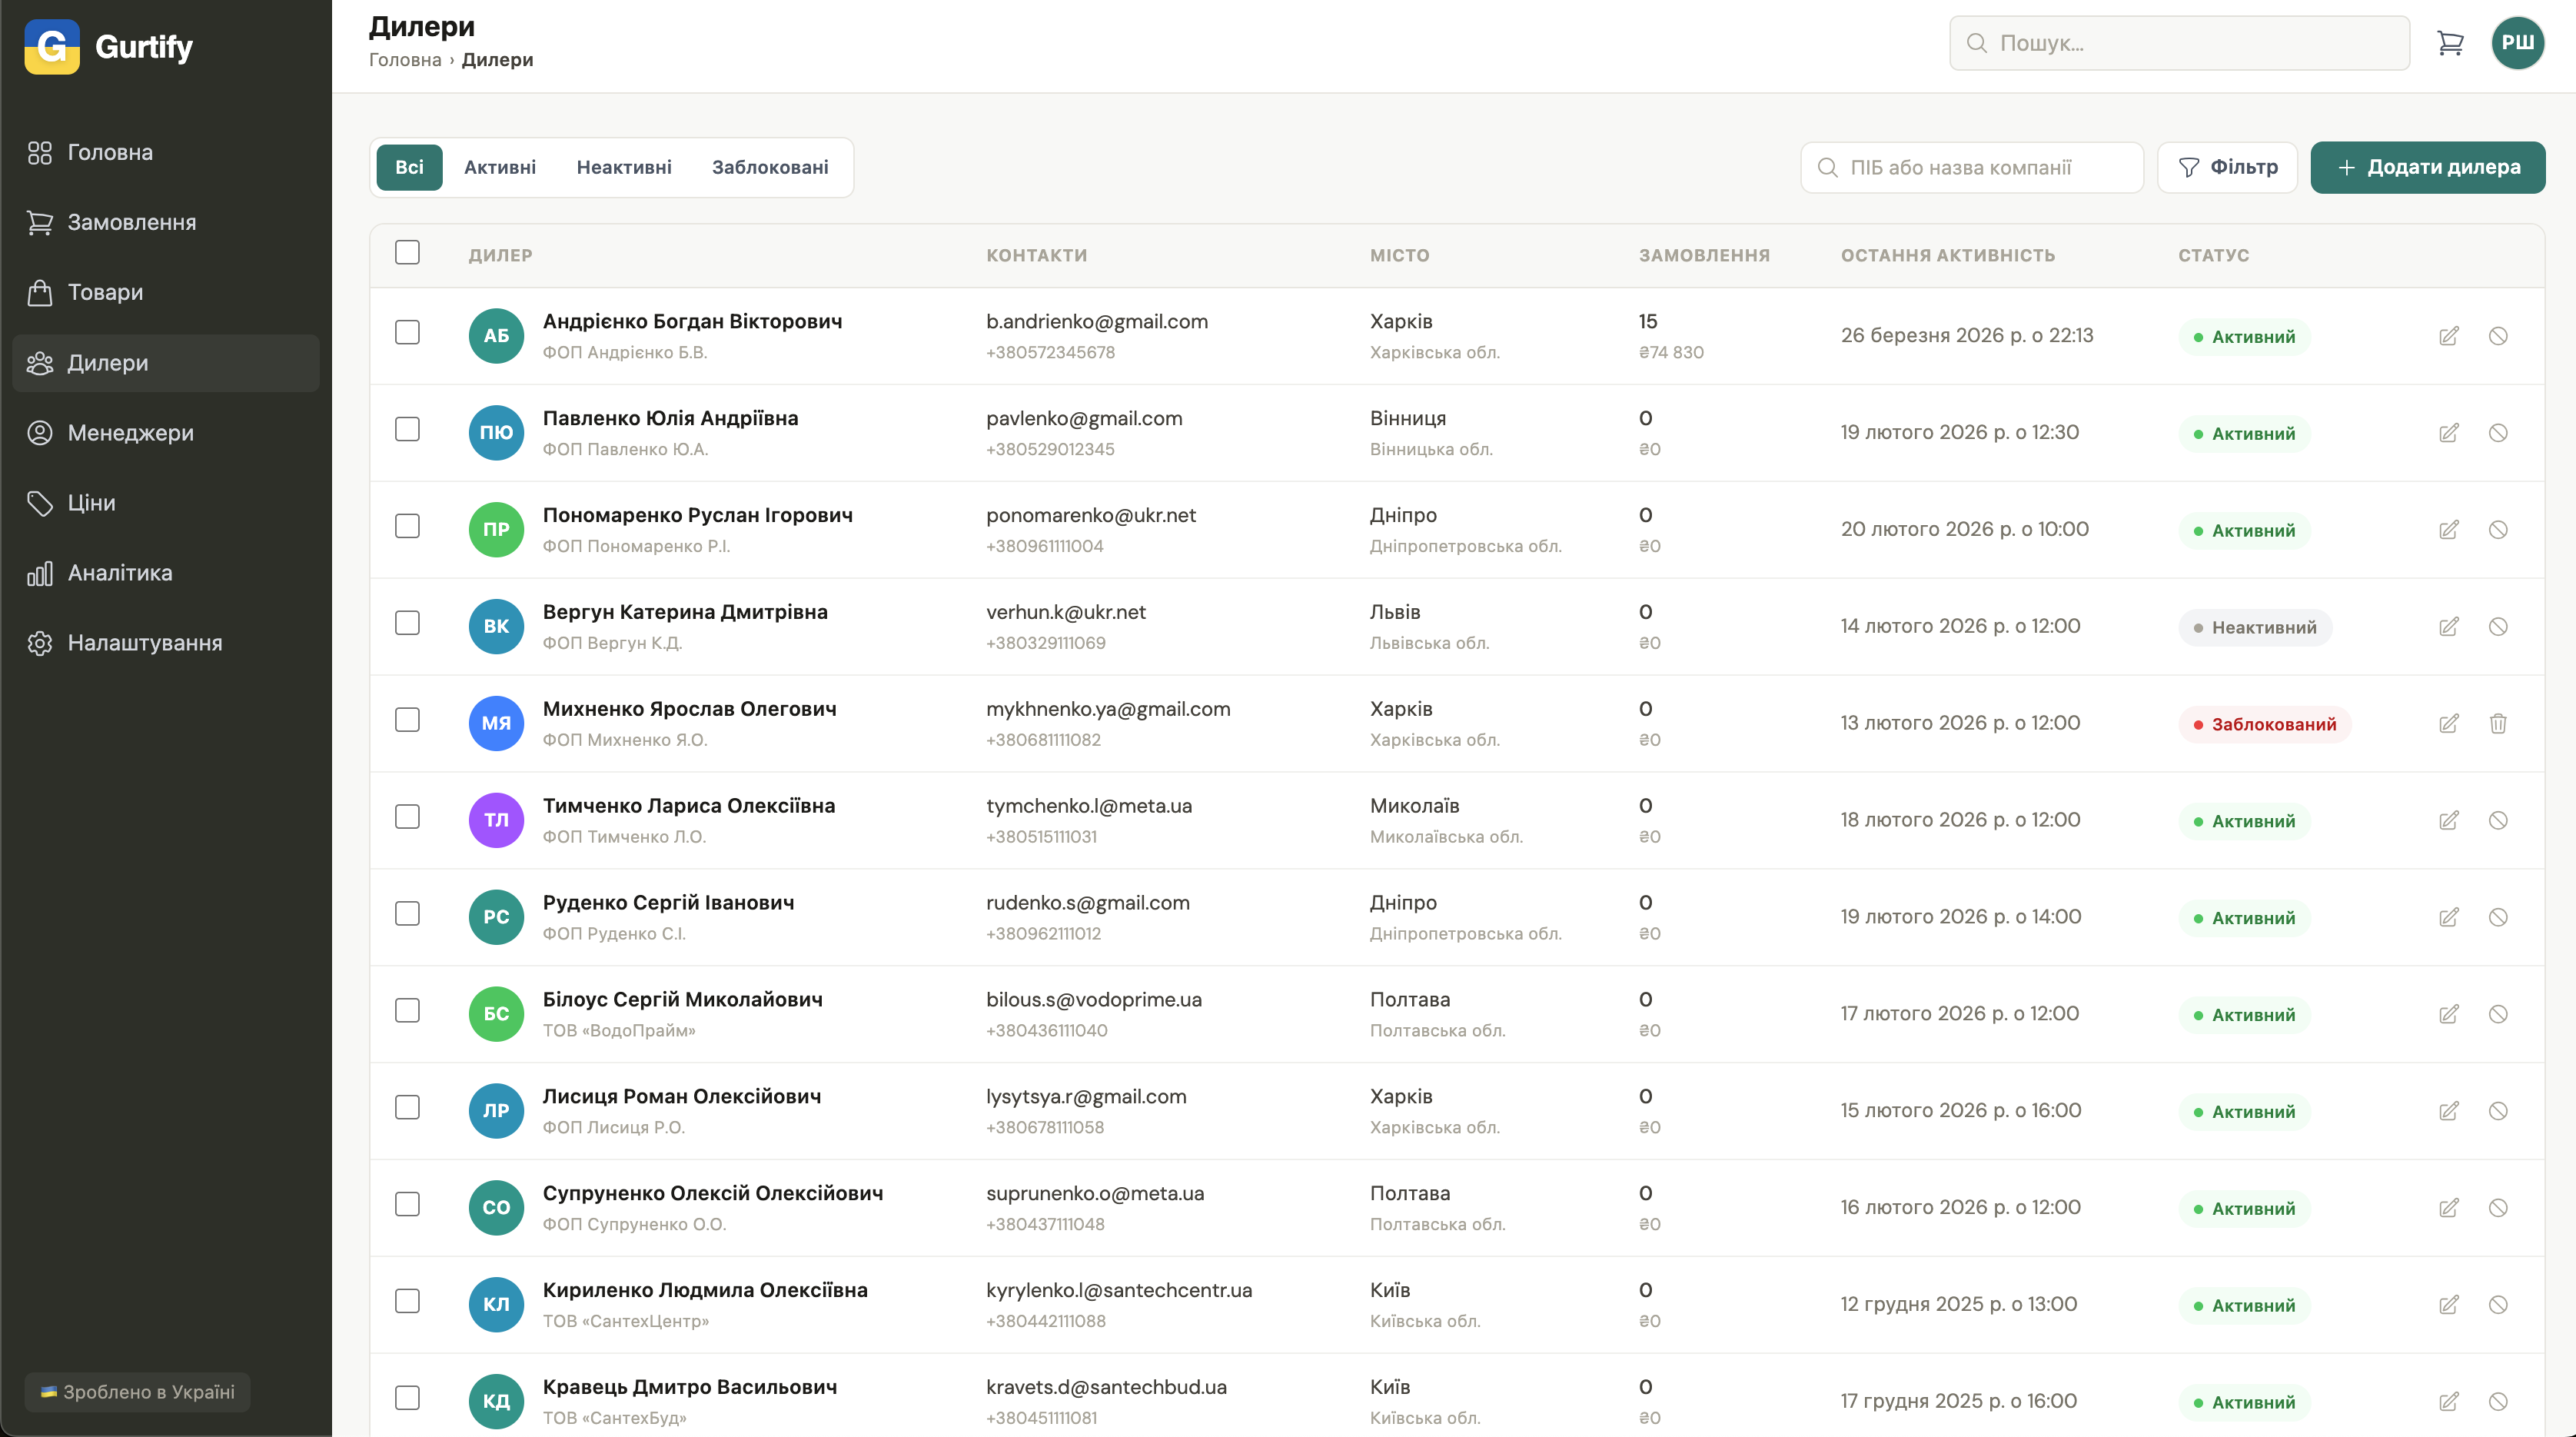Open the shopping cart icon in header
Image resolution: width=2576 pixels, height=1437 pixels.
tap(2450, 43)
